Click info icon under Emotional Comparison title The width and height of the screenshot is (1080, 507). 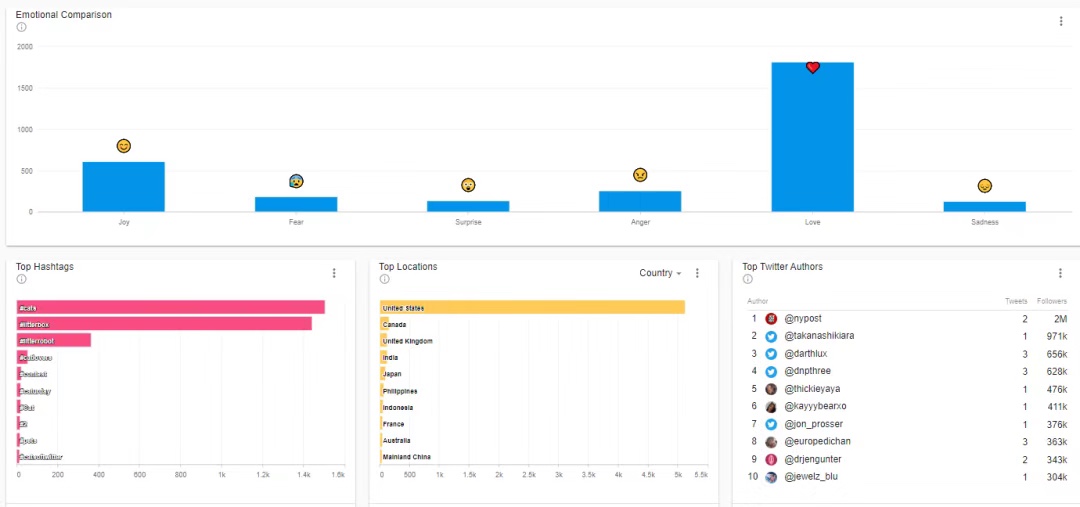[21, 28]
